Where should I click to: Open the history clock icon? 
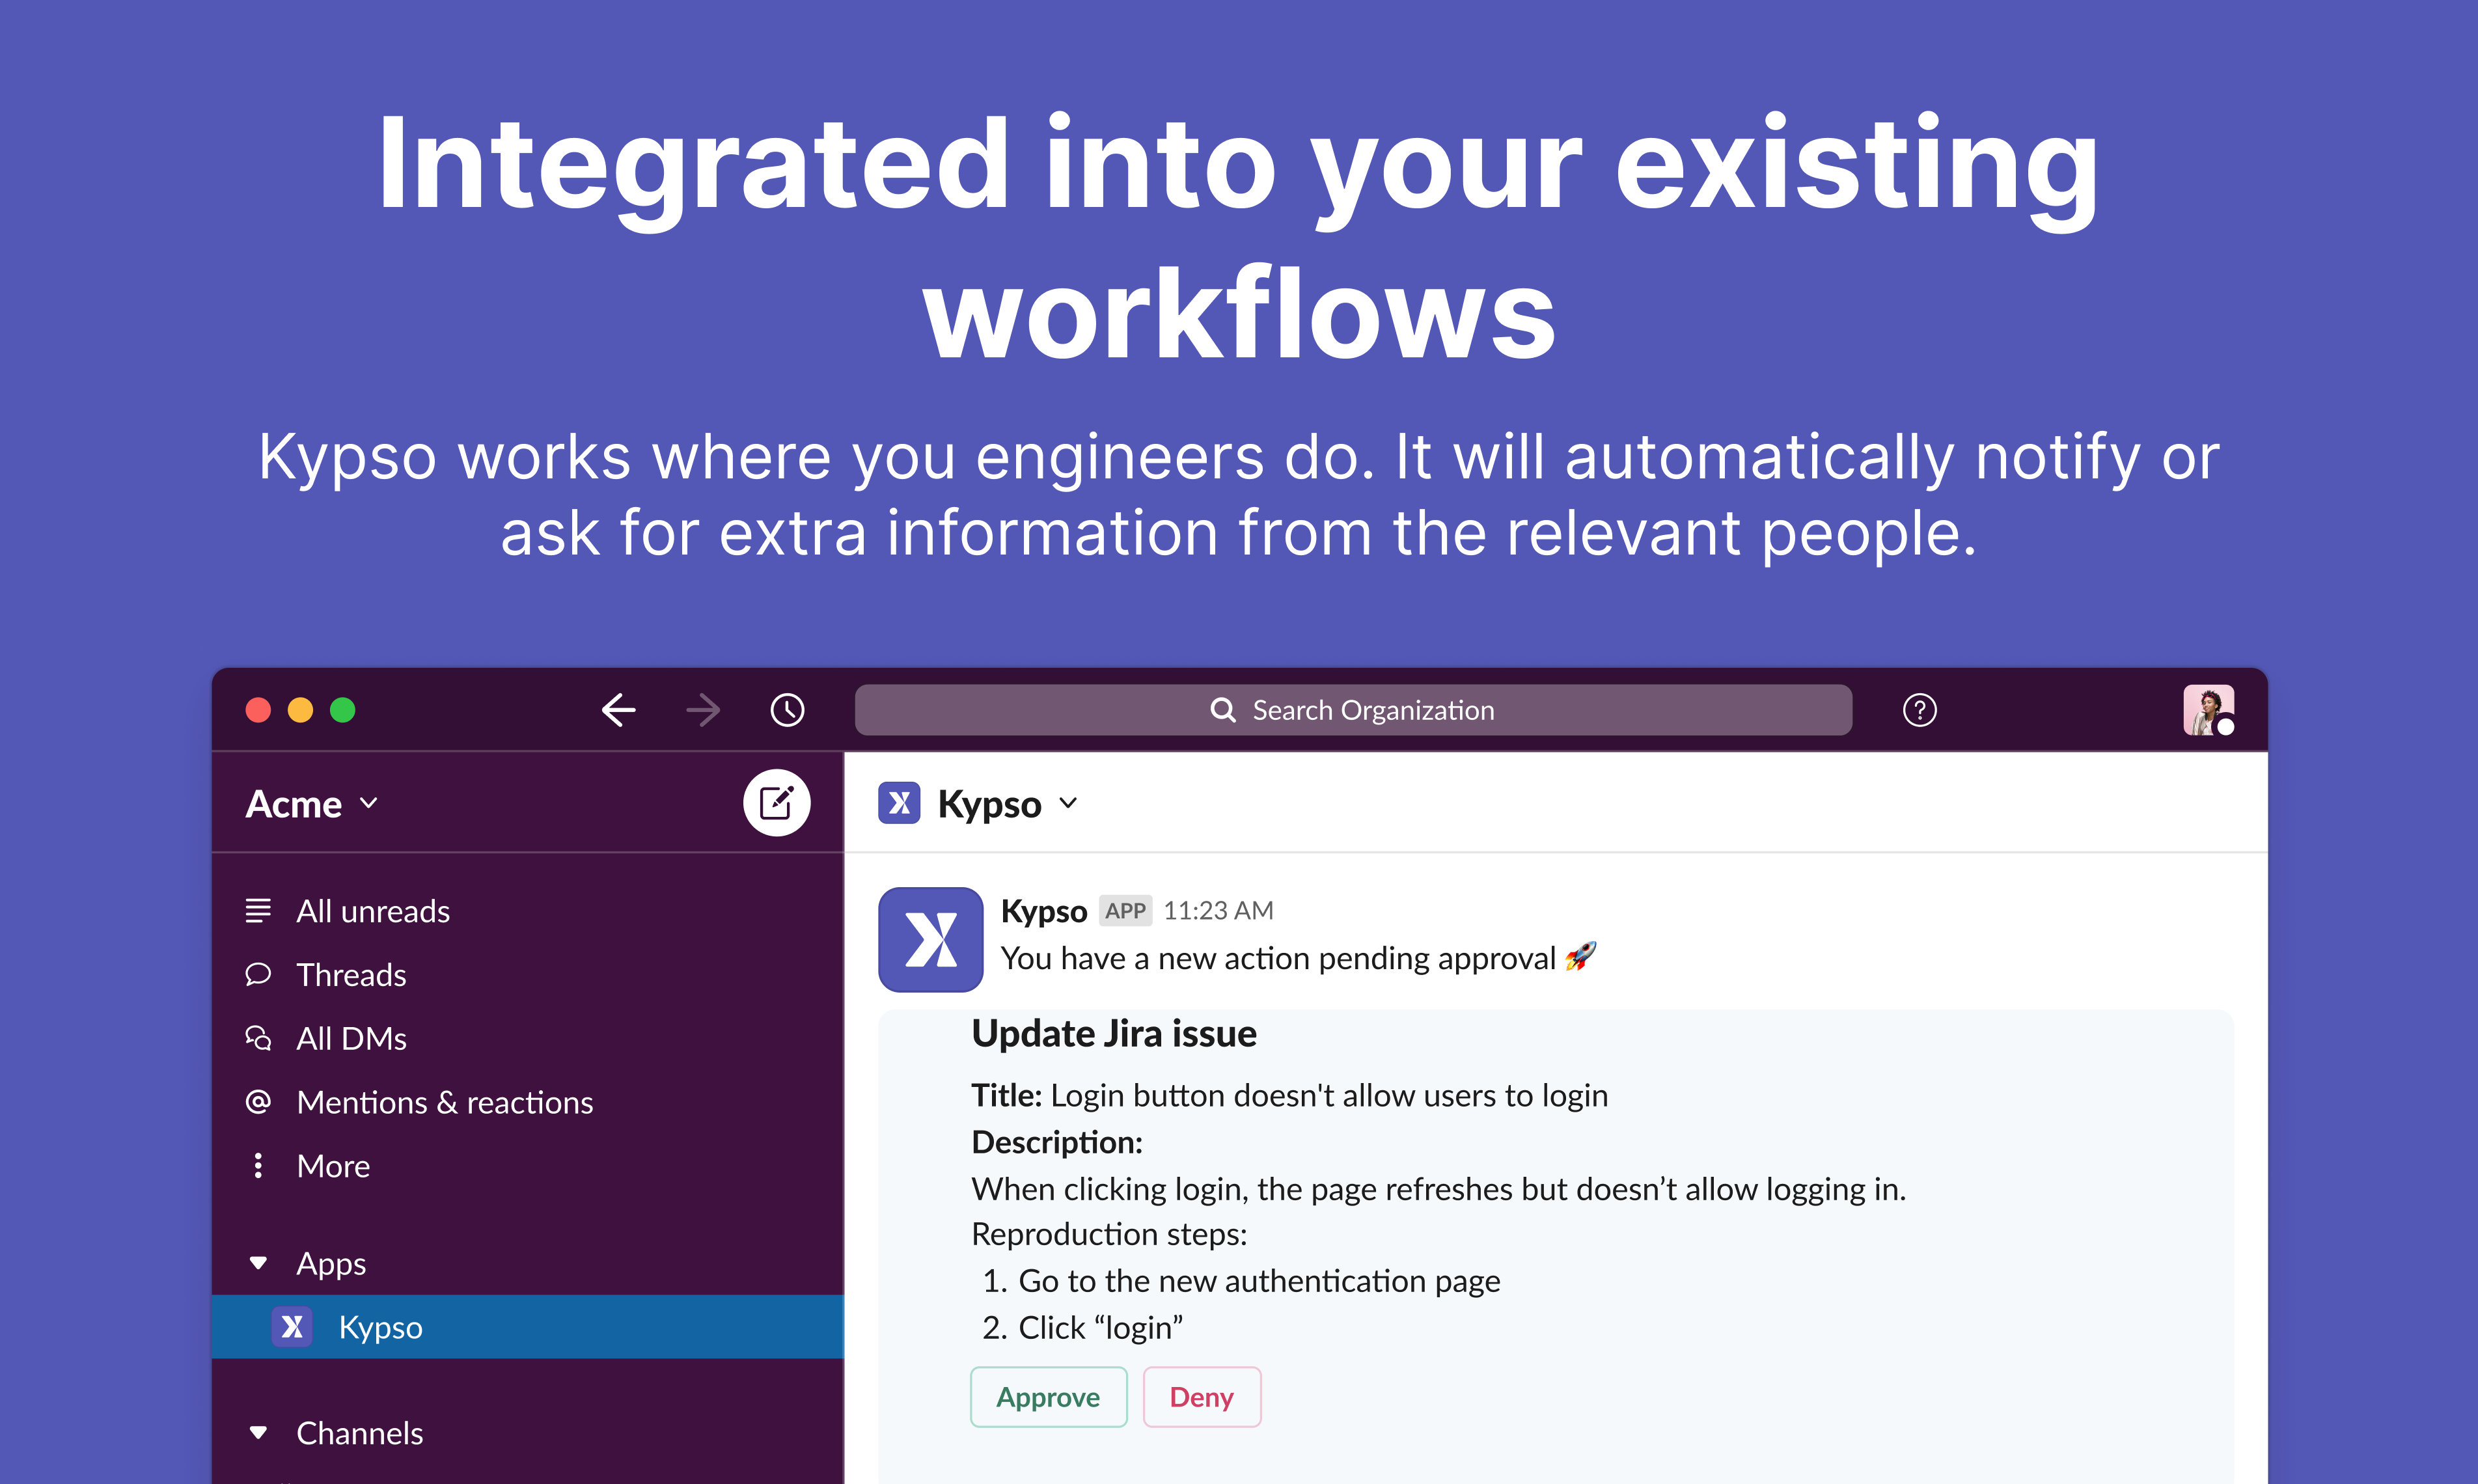pyautogui.click(x=787, y=710)
